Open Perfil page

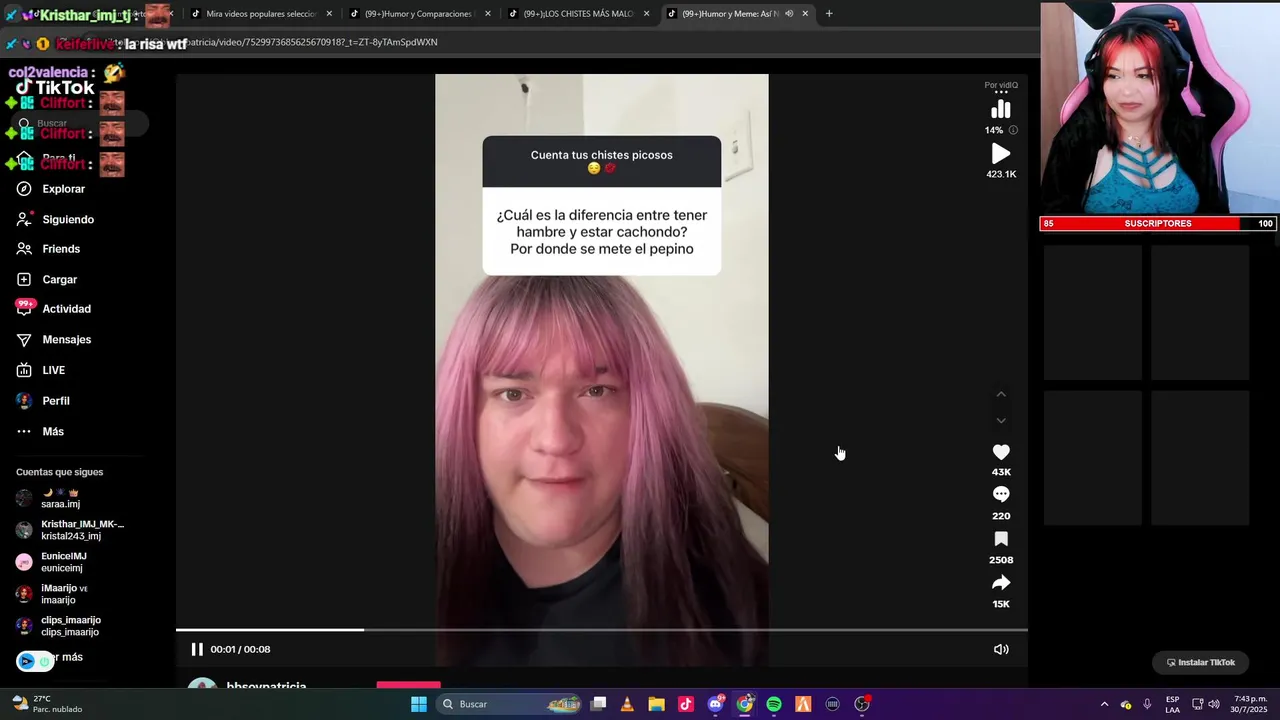[x=43, y=401]
